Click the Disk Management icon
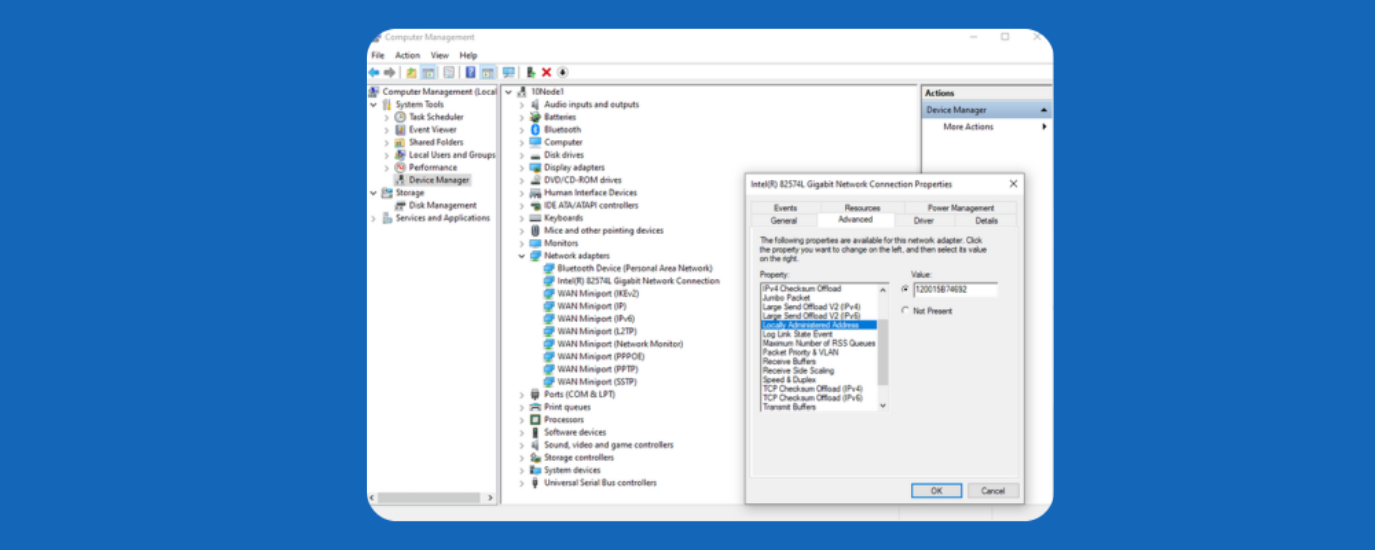The height and width of the screenshot is (550, 1375). click(400, 205)
